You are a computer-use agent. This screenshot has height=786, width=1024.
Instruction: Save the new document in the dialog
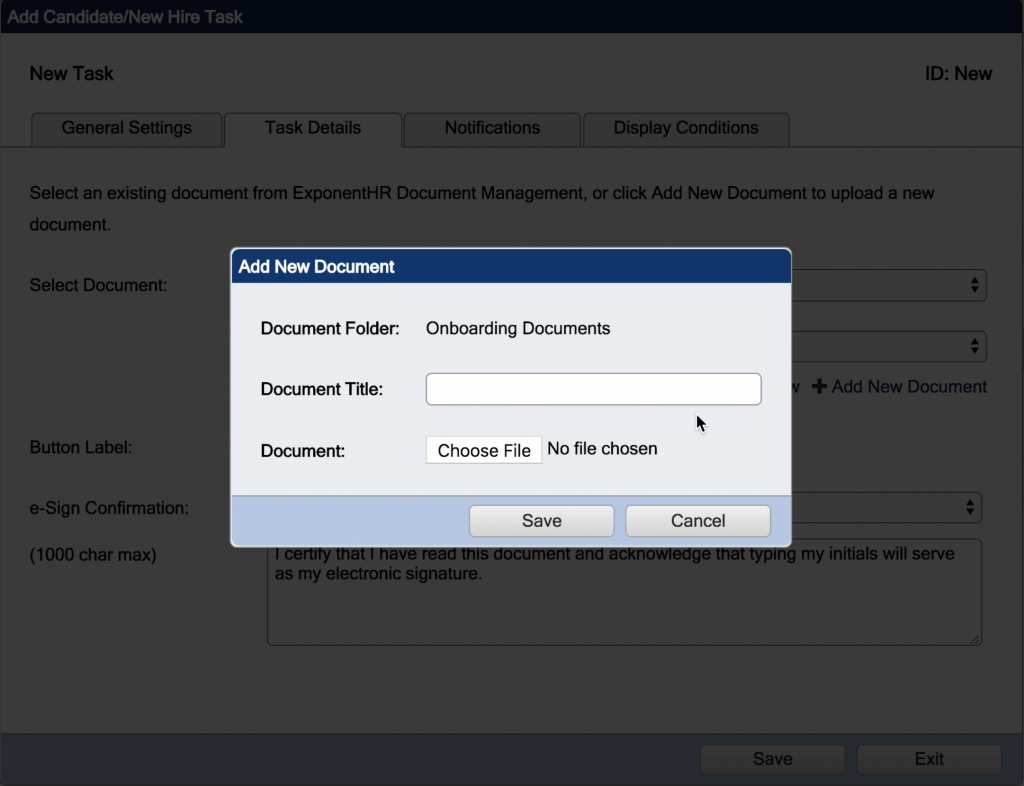point(541,520)
